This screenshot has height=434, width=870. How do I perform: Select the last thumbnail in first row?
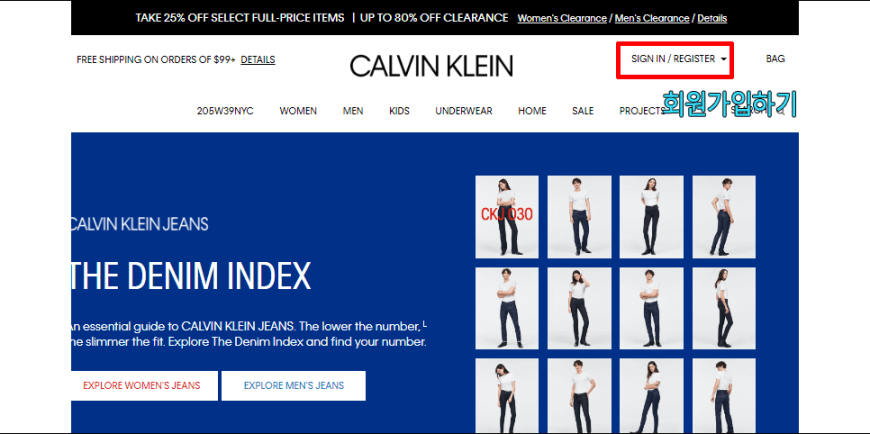724,216
